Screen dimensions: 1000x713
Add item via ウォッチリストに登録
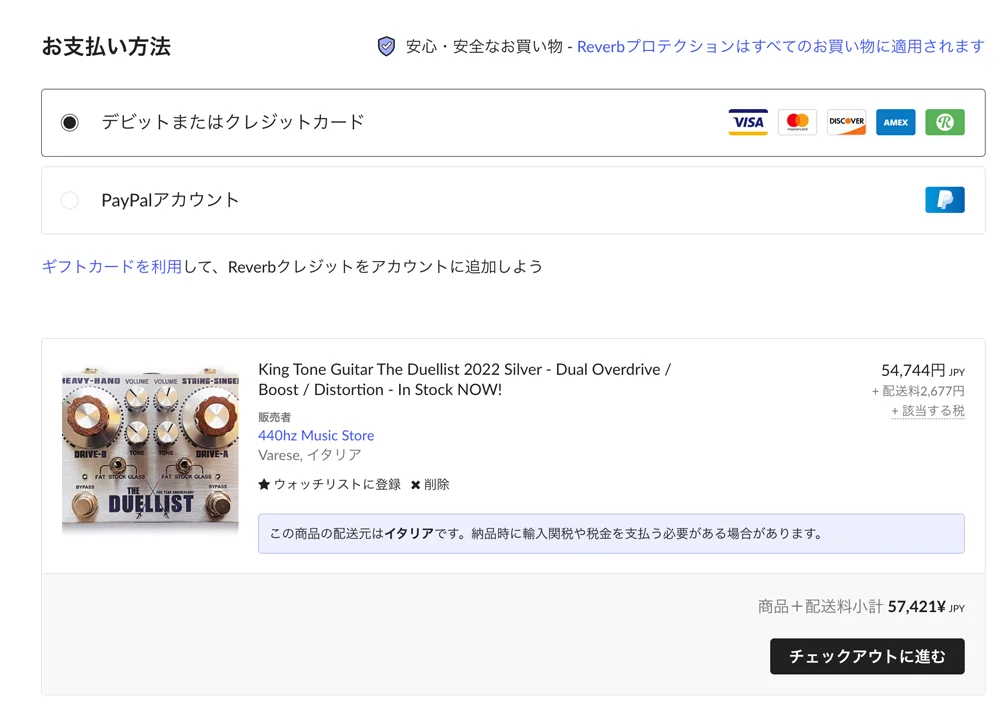click(x=337, y=485)
